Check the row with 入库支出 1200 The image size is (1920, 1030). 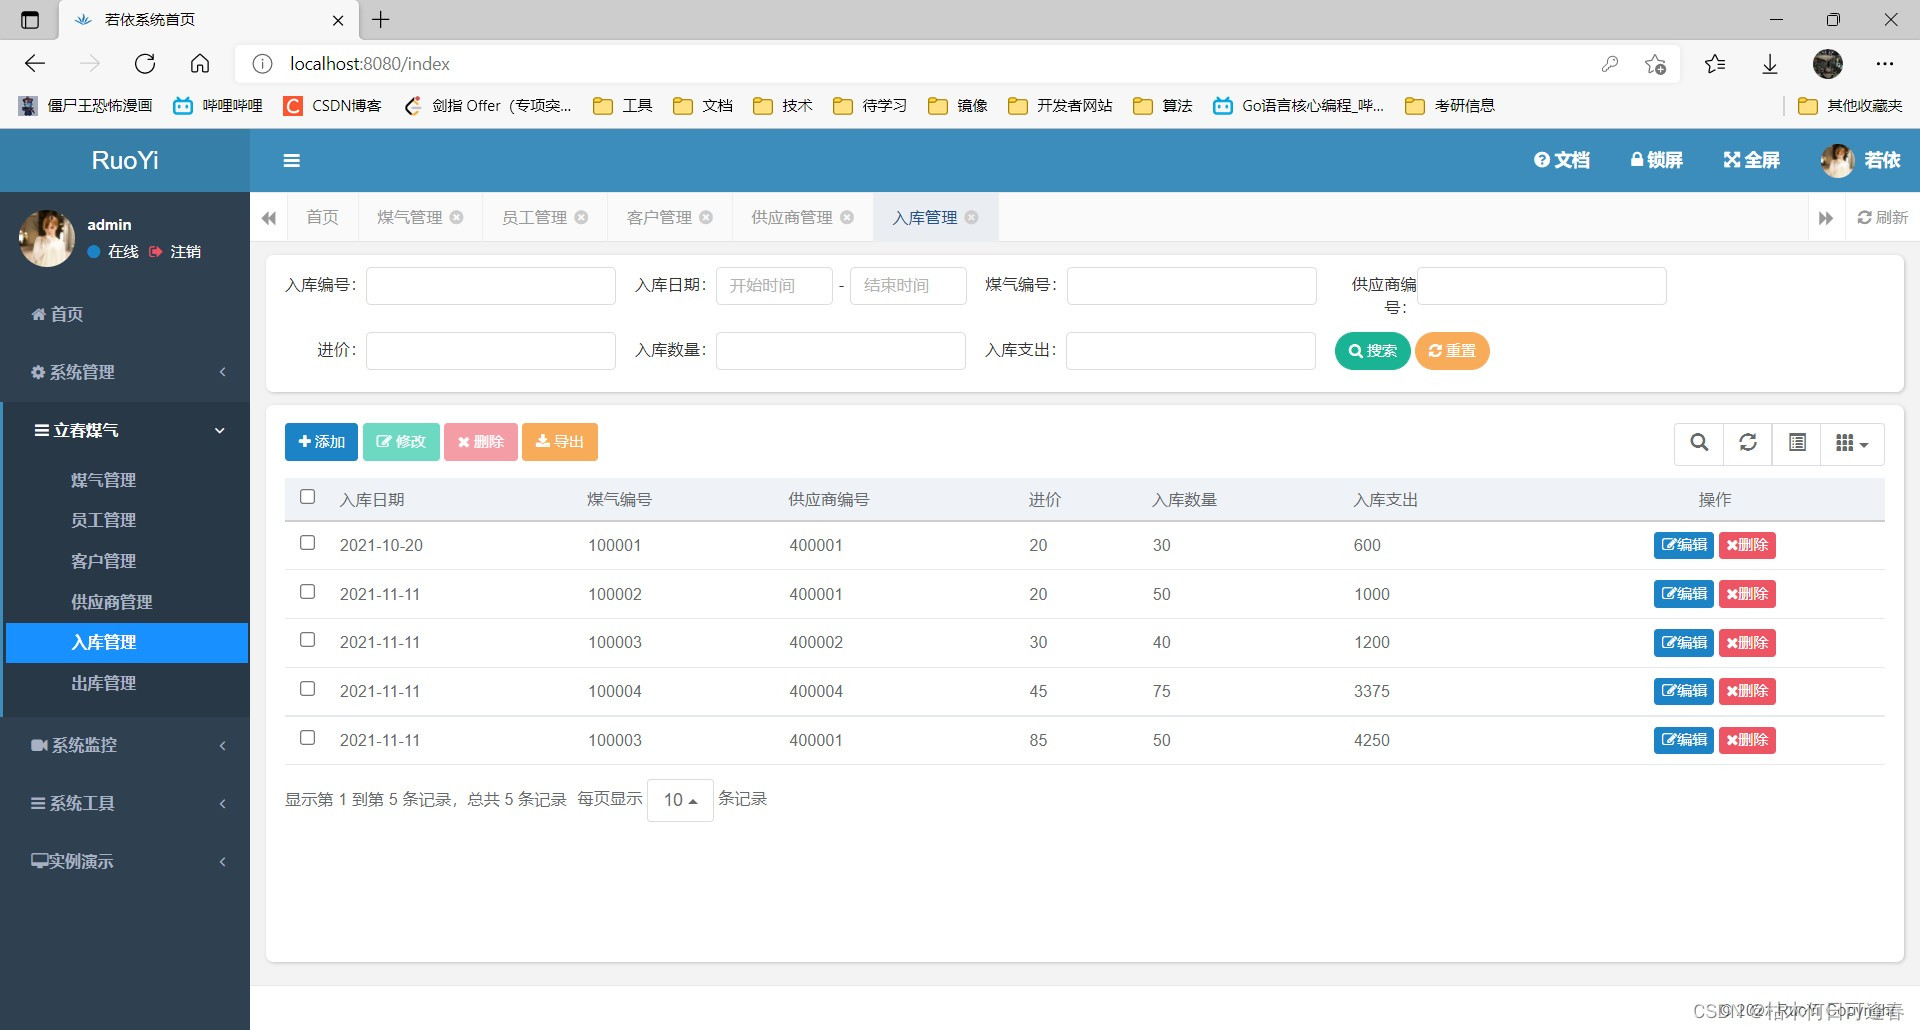coord(307,640)
